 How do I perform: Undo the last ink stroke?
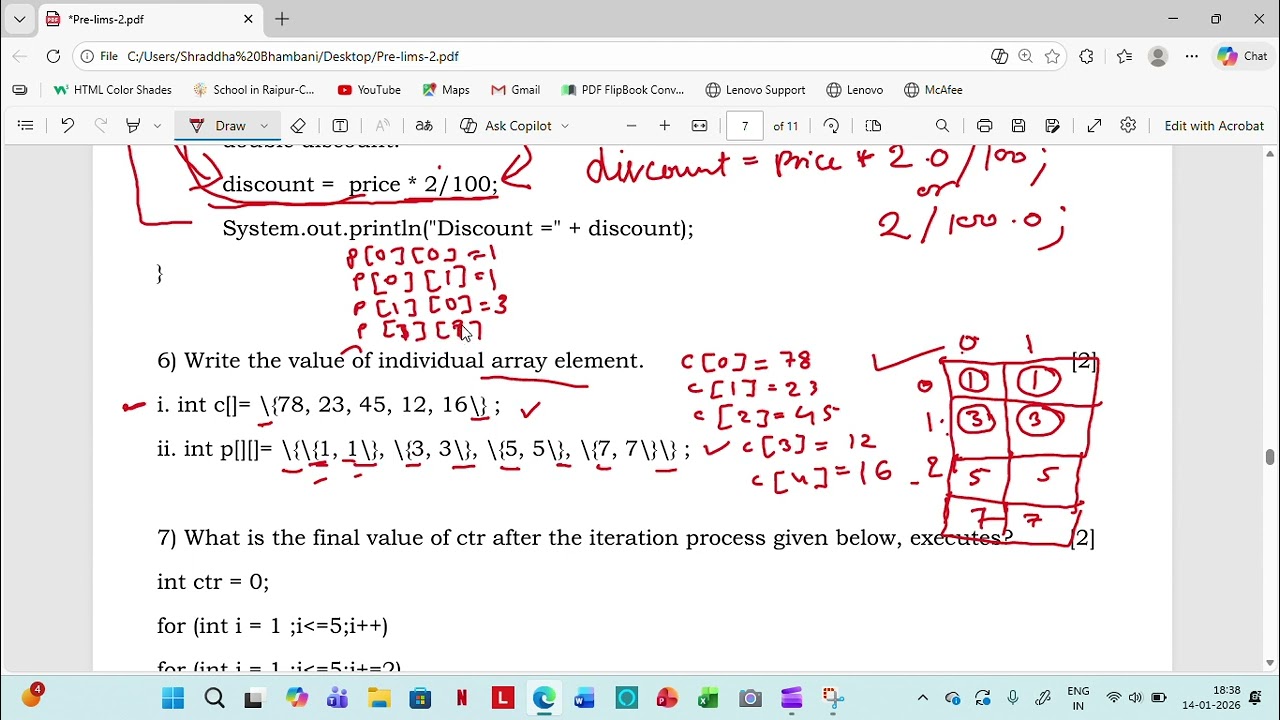coord(67,126)
